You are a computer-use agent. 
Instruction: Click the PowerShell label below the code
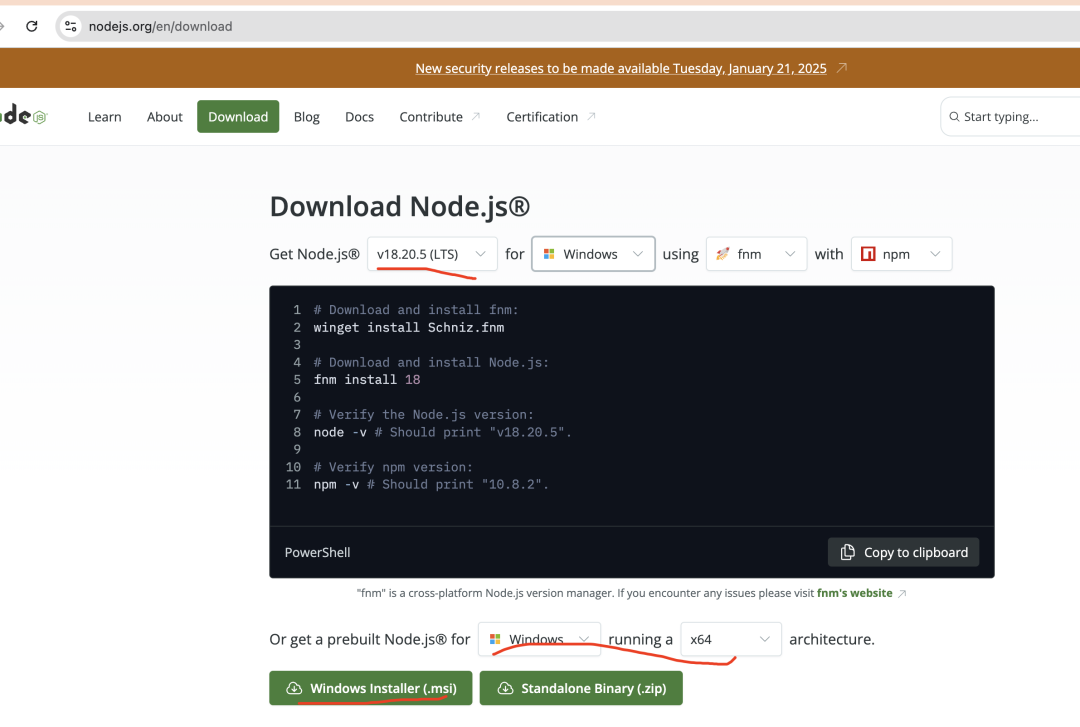(318, 552)
